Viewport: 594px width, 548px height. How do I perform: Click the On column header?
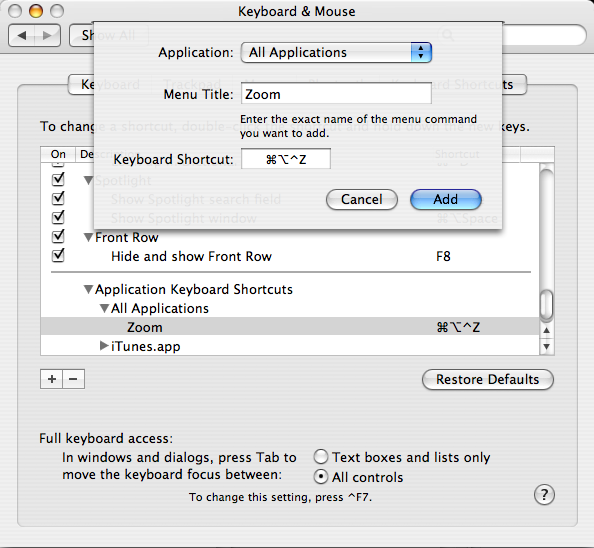click(x=58, y=155)
